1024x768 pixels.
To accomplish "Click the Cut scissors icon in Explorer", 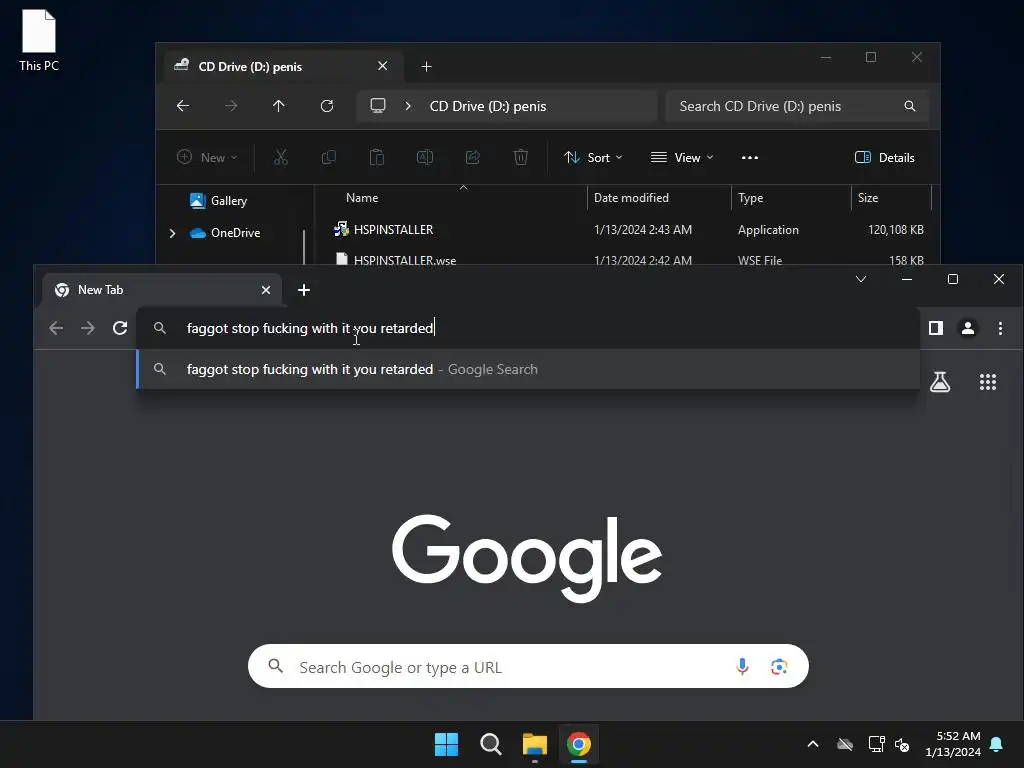I will pyautogui.click(x=281, y=157).
